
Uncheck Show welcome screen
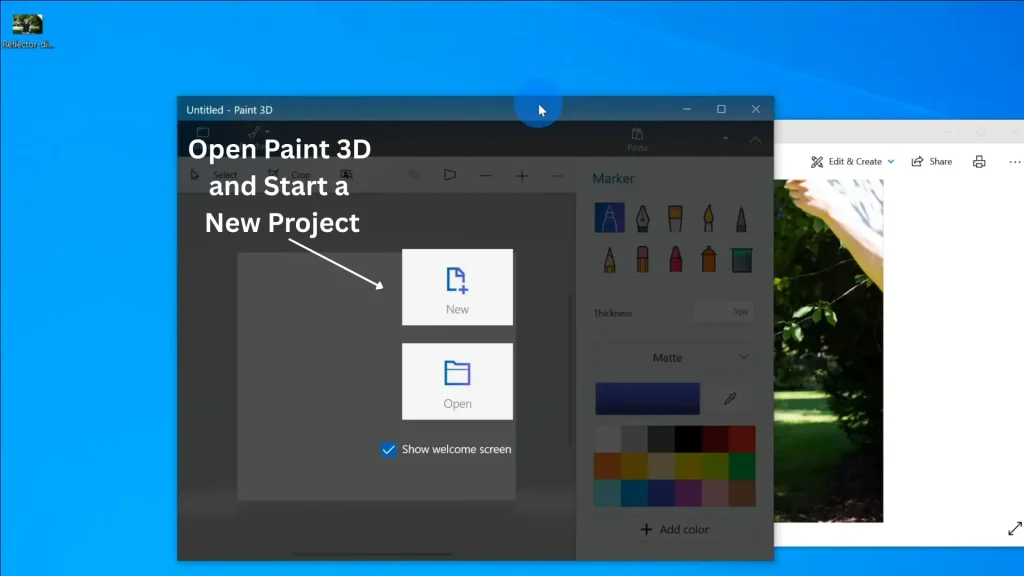389,449
